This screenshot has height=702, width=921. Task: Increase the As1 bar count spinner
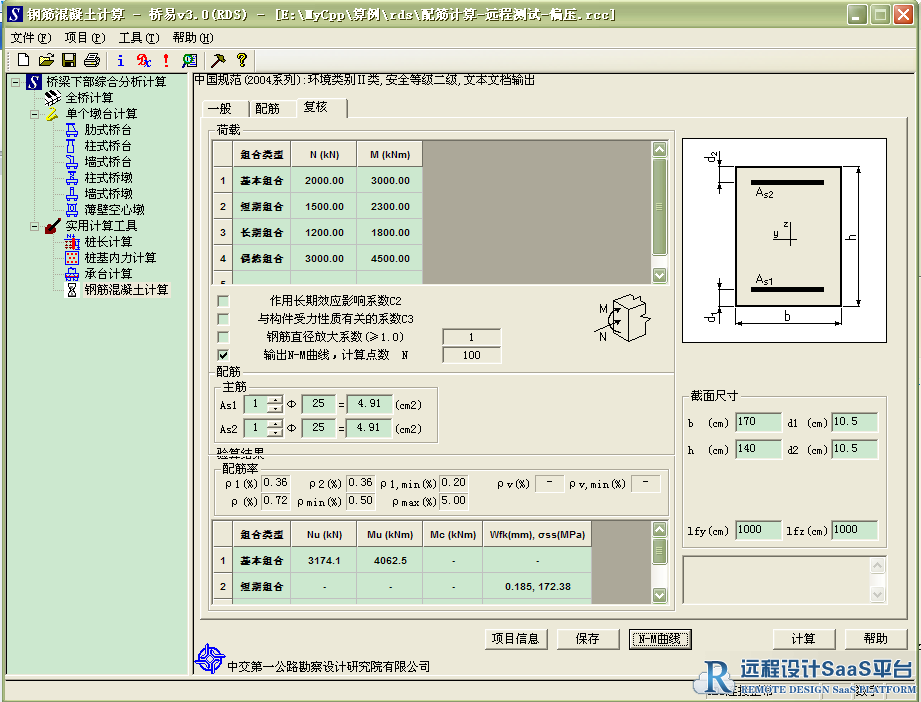coord(274,399)
